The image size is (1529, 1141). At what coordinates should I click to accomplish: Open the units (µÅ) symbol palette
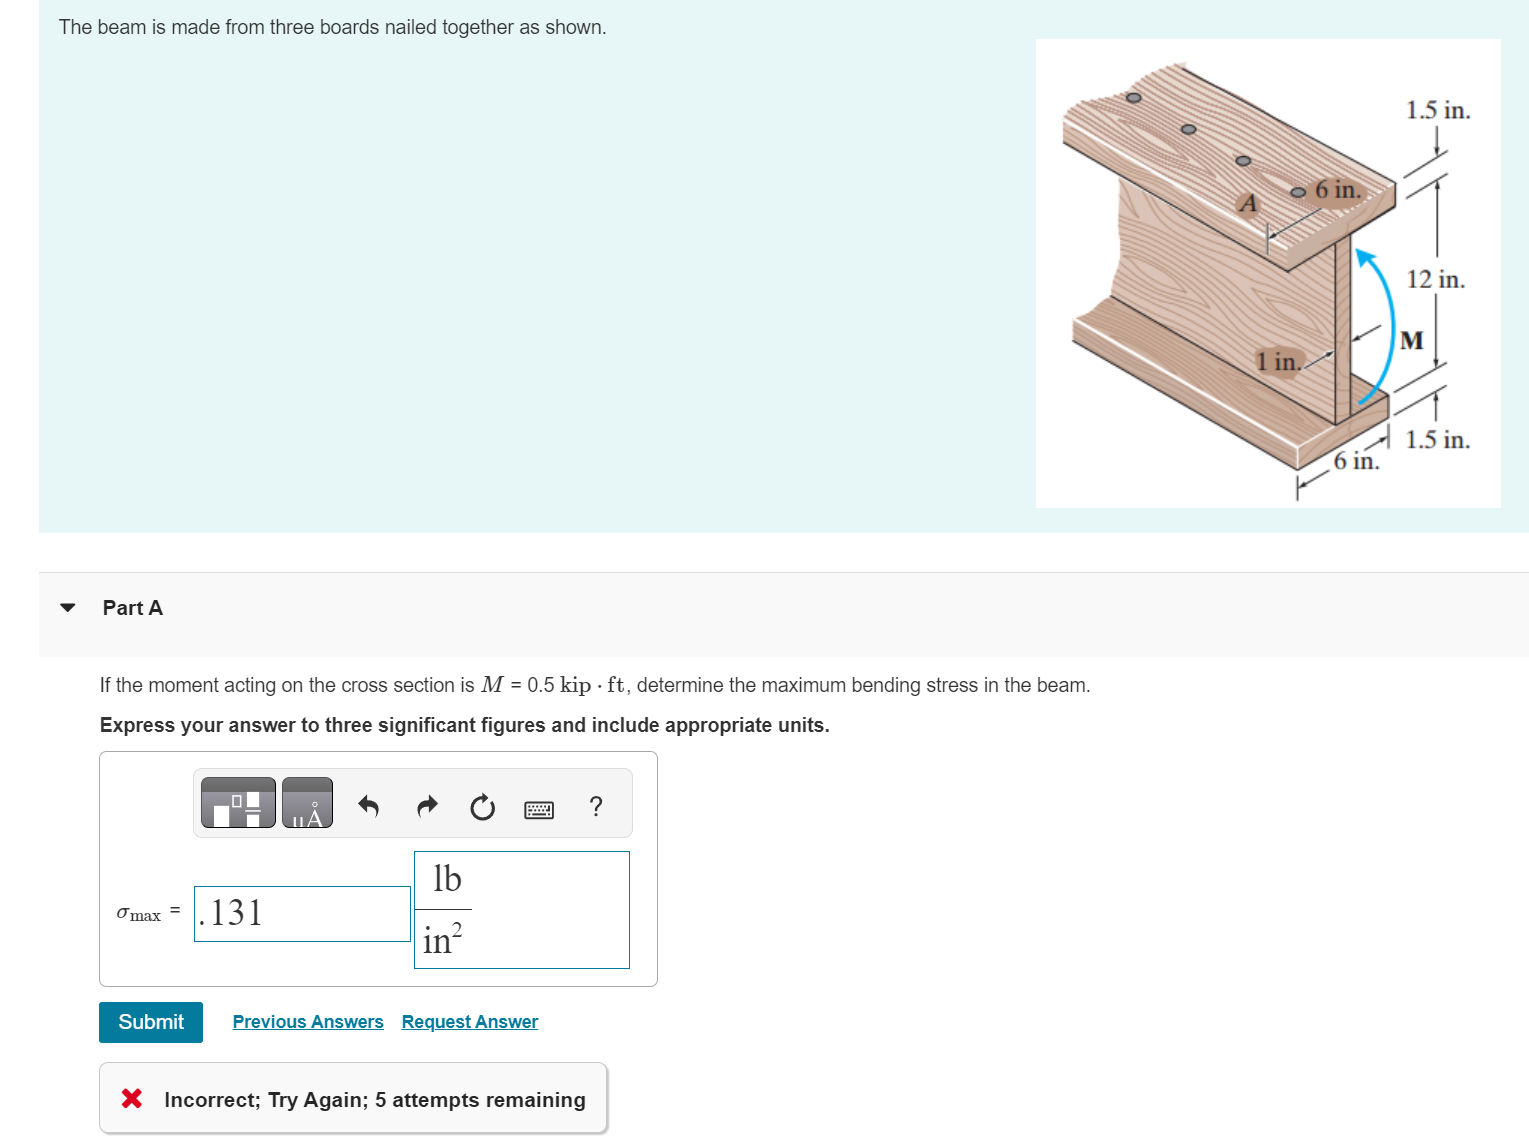(x=306, y=802)
